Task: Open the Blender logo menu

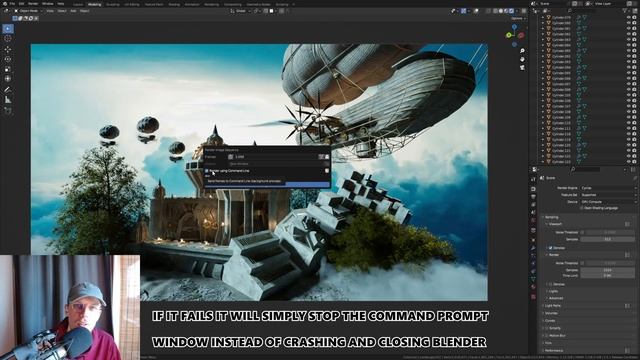Action: pos(5,4)
